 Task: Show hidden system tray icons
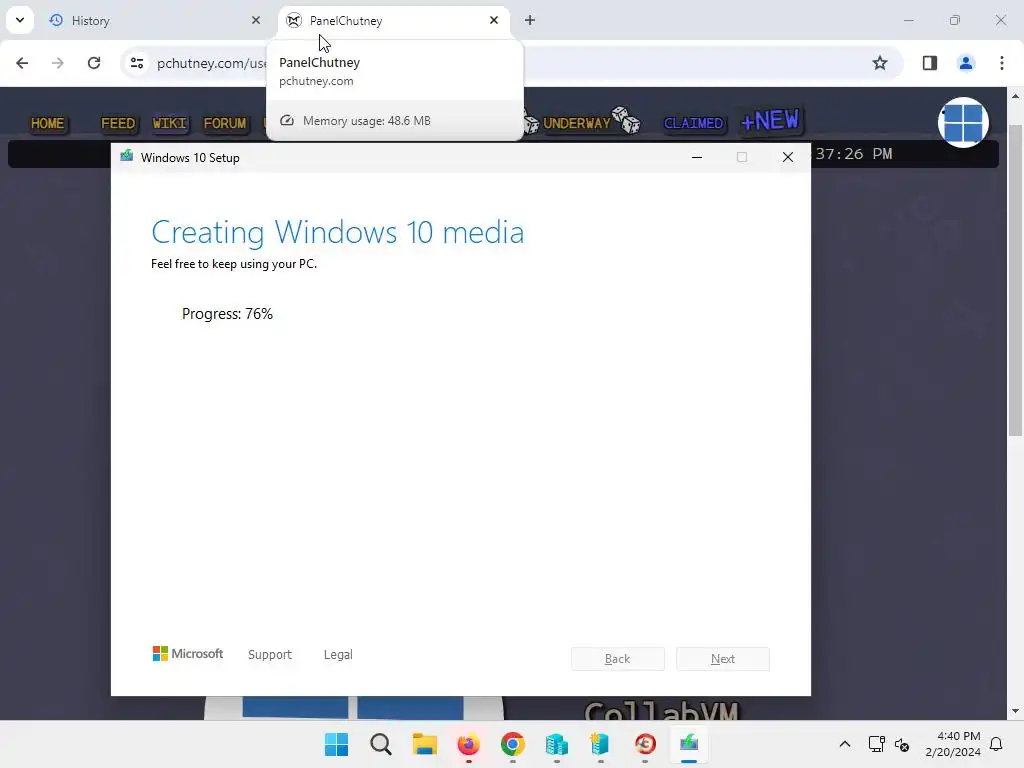(844, 744)
